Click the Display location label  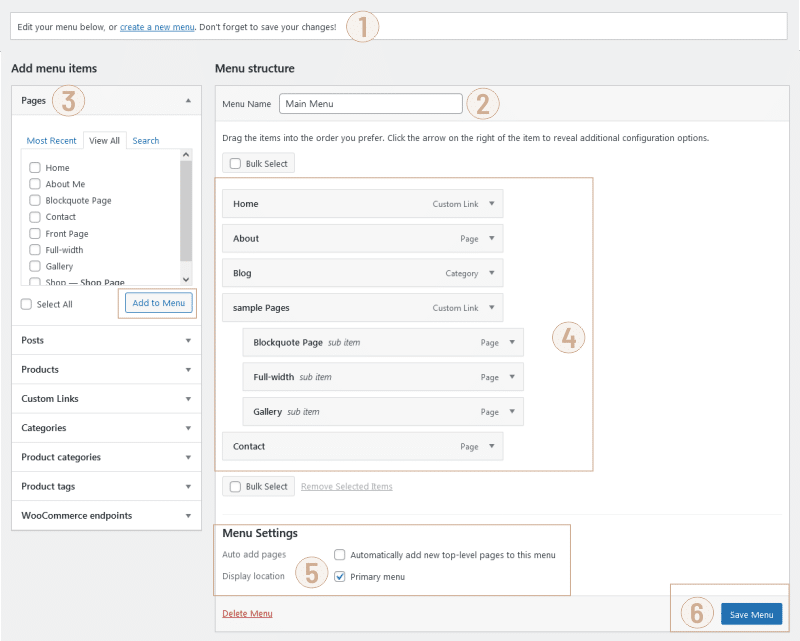[254, 576]
